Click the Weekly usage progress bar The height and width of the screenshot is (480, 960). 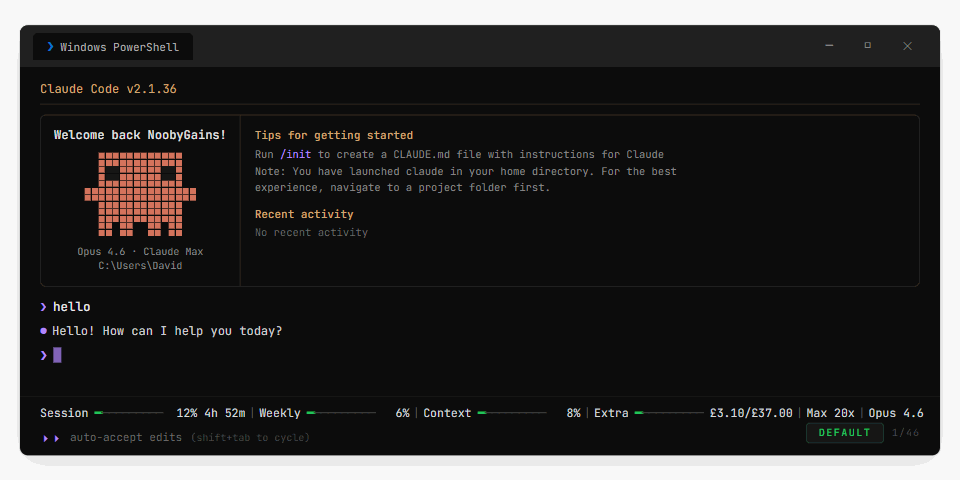(x=341, y=413)
